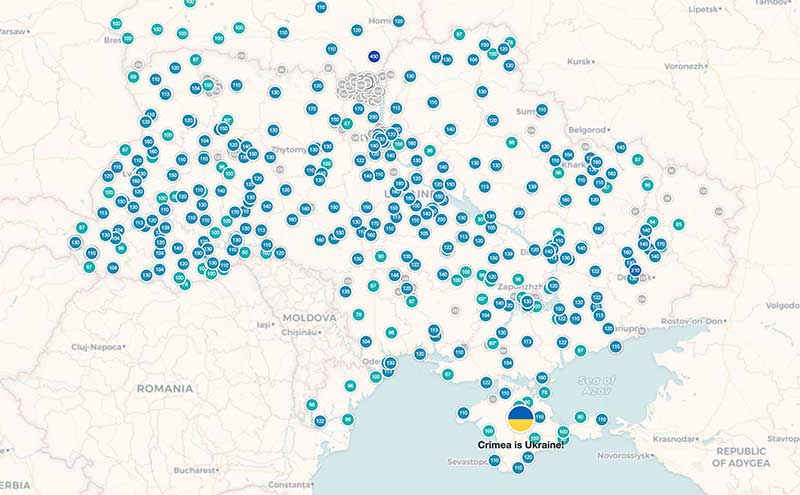The image size is (800, 495).
Task: Click the 110 marker overlapping Sumy label
Action: [541, 109]
